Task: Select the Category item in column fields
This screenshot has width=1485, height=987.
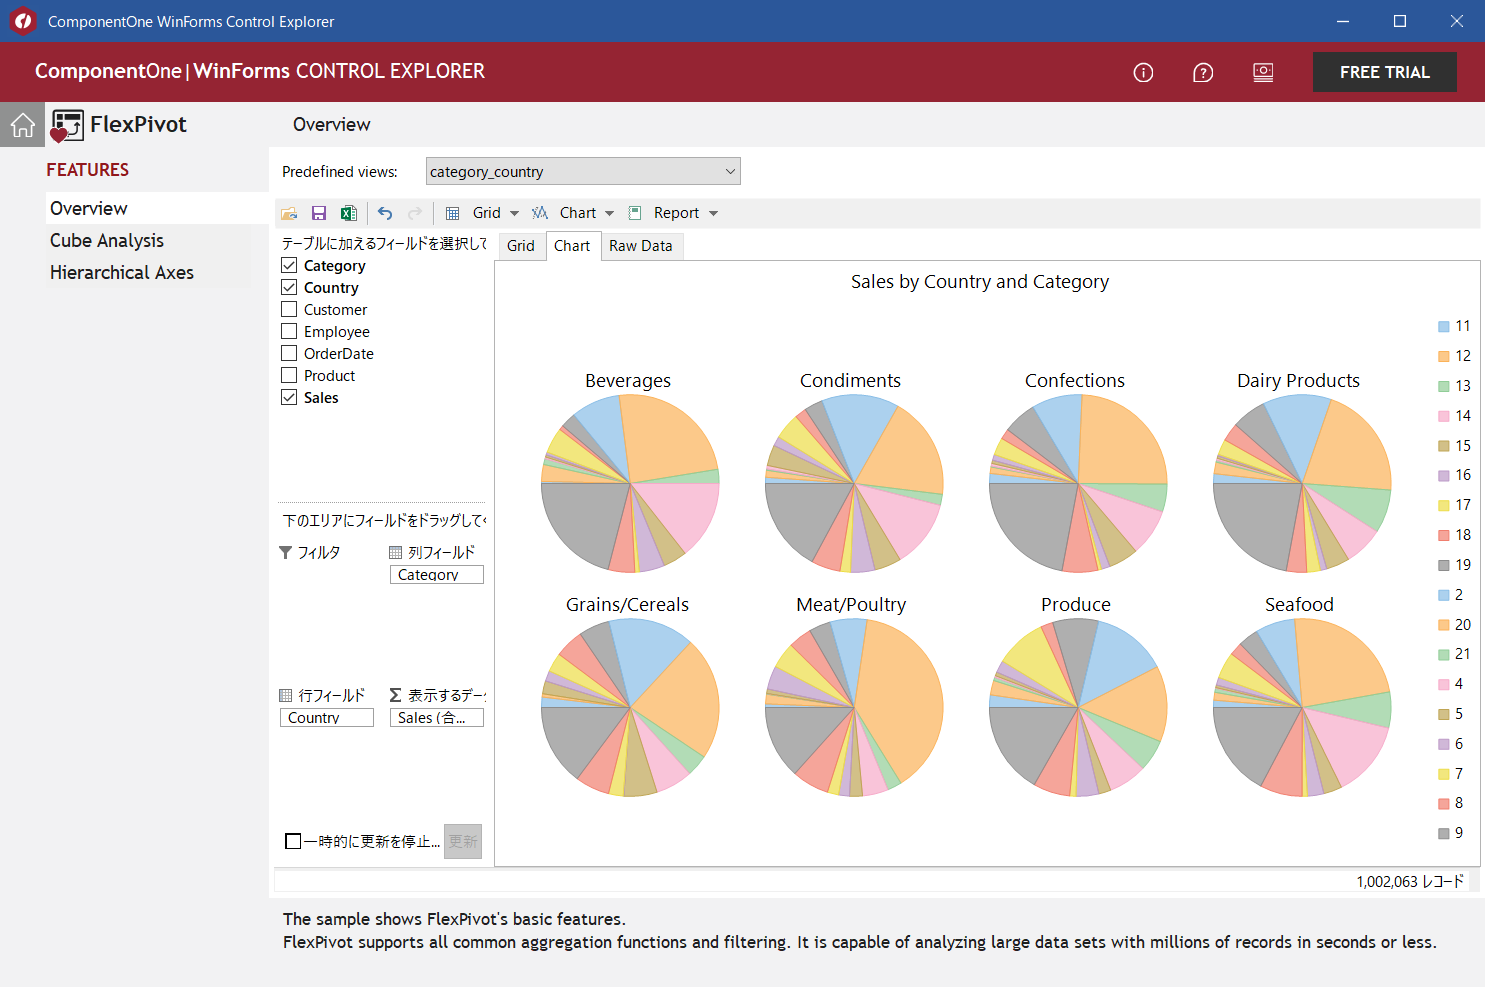Action: [x=437, y=575]
